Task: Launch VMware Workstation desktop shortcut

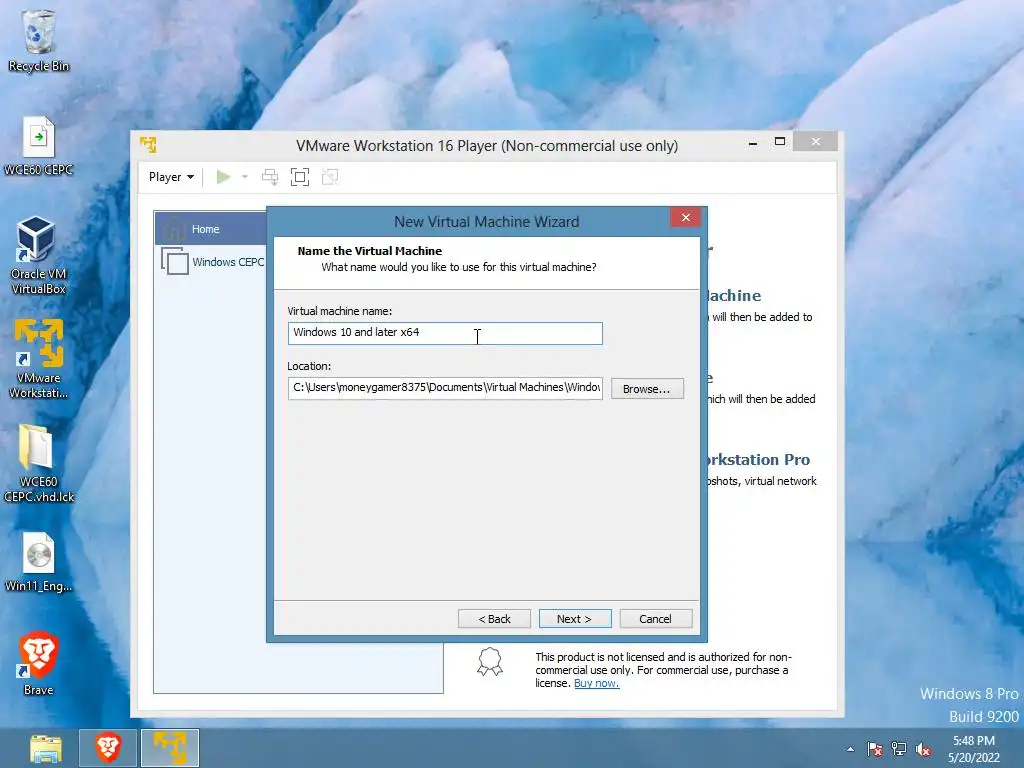Action: click(39, 359)
